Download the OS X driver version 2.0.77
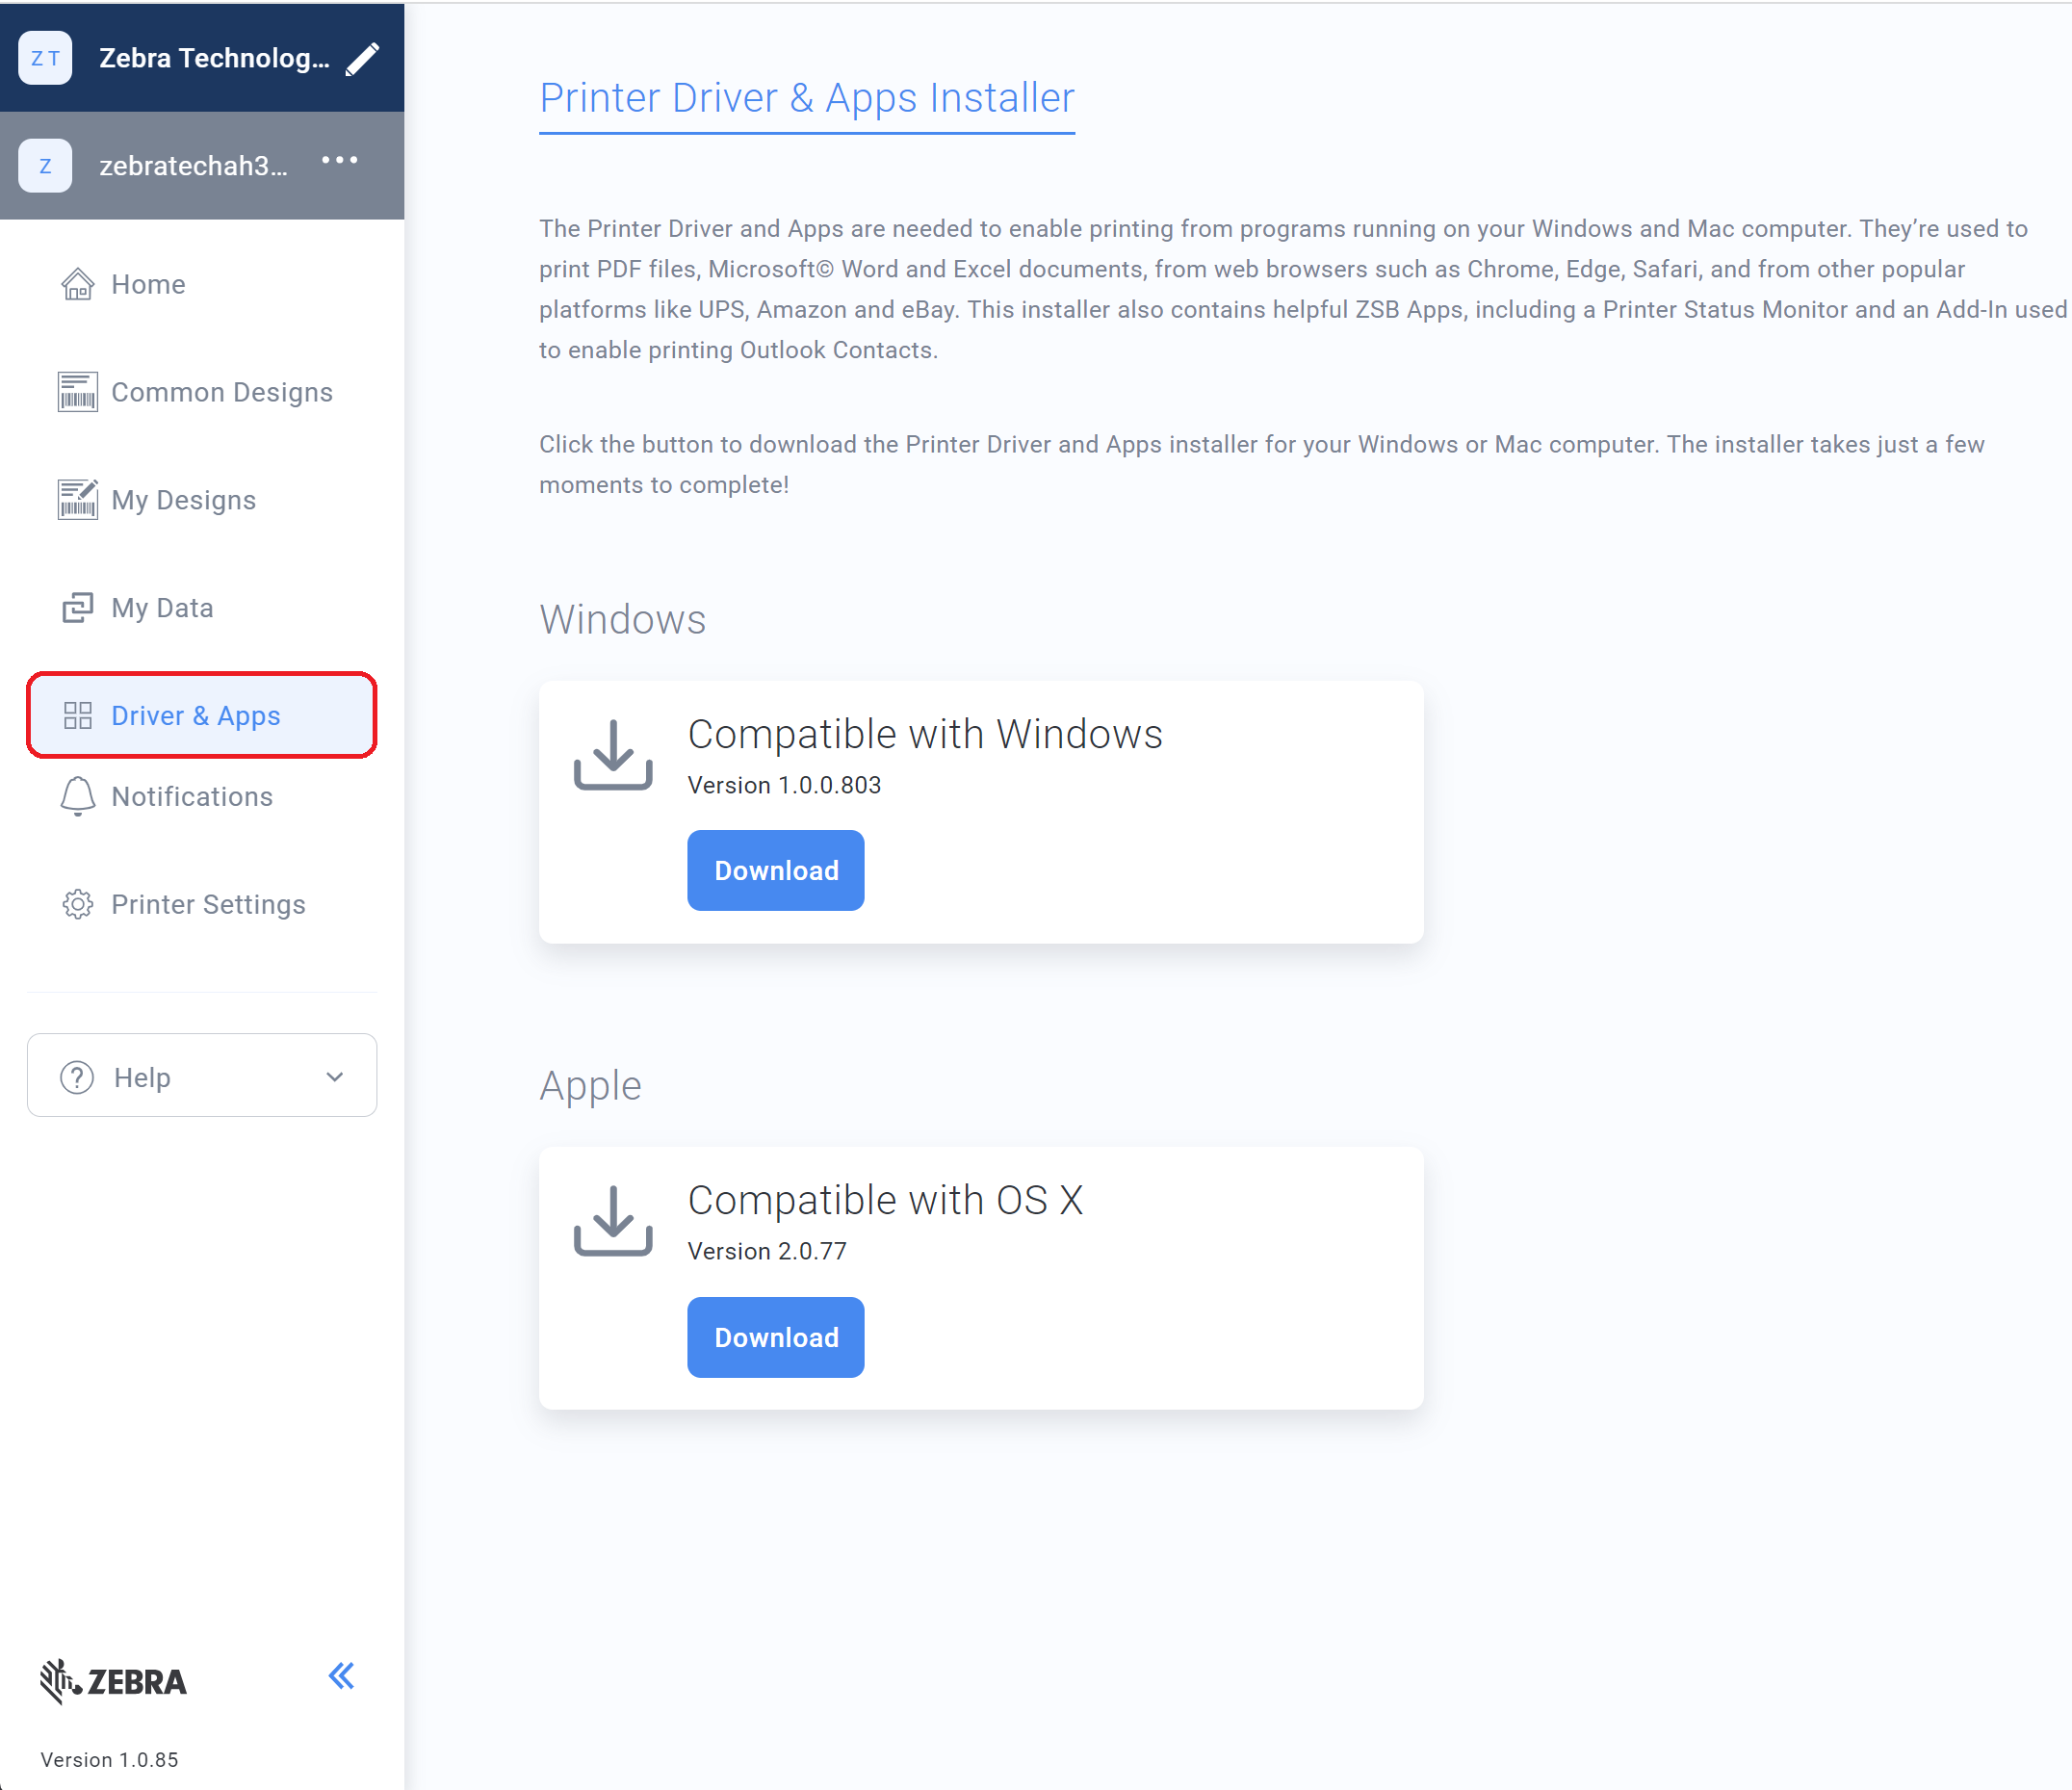This screenshot has height=1790, width=2072. click(775, 1337)
